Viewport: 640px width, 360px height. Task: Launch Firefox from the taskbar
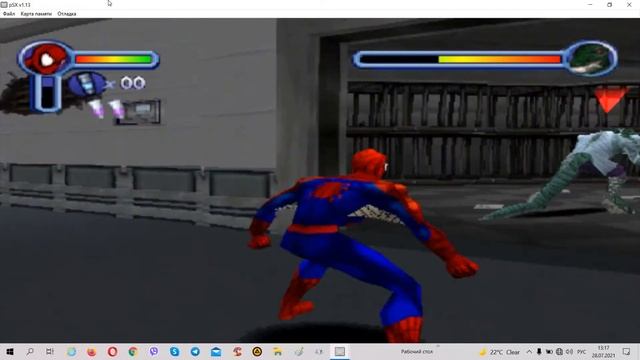click(92, 351)
